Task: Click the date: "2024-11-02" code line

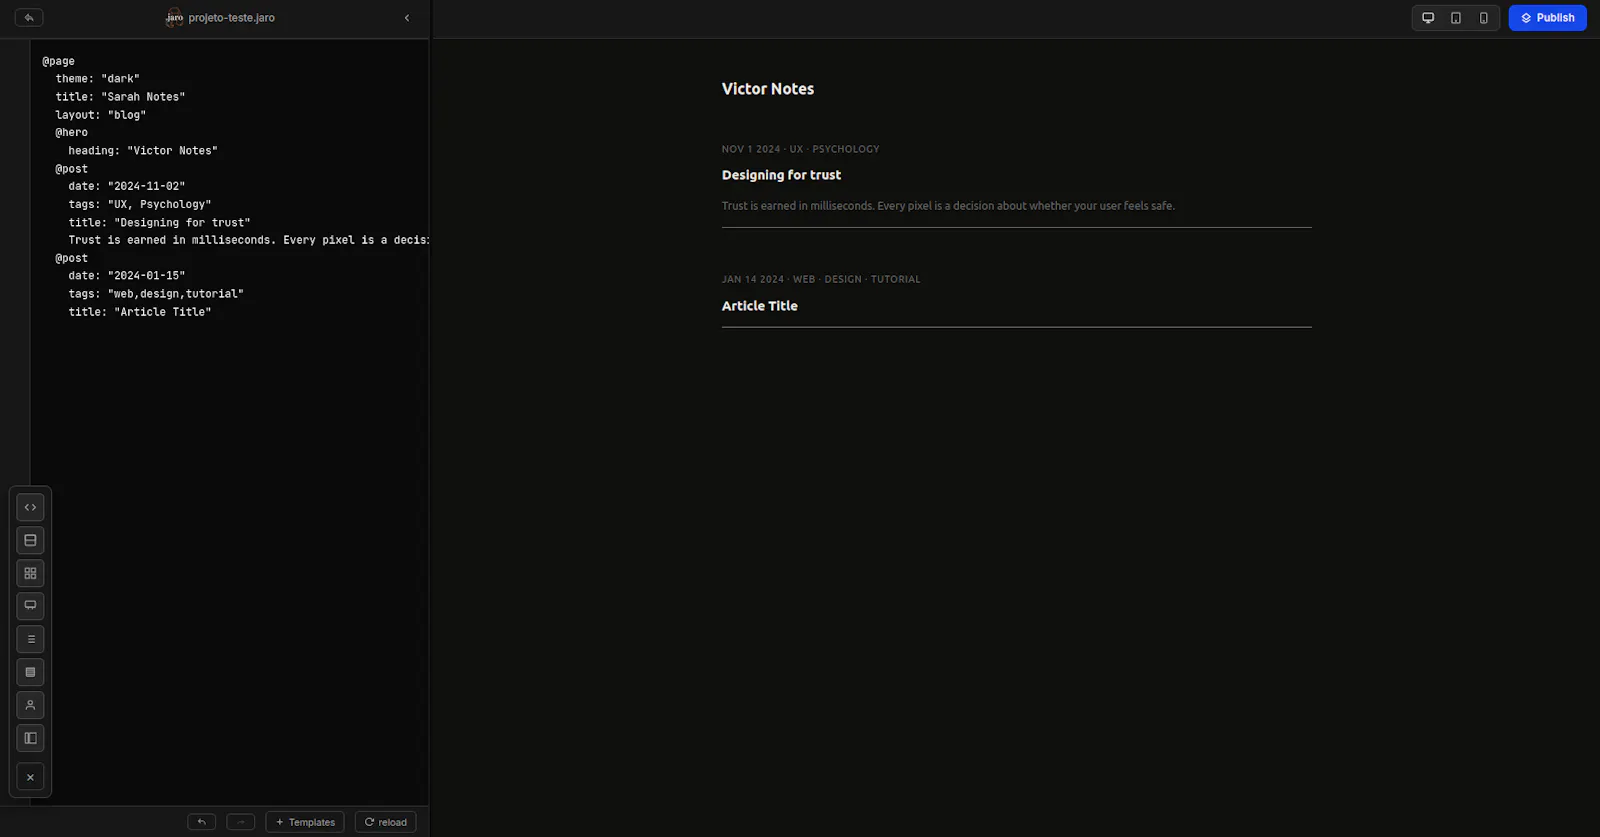Action: point(126,186)
